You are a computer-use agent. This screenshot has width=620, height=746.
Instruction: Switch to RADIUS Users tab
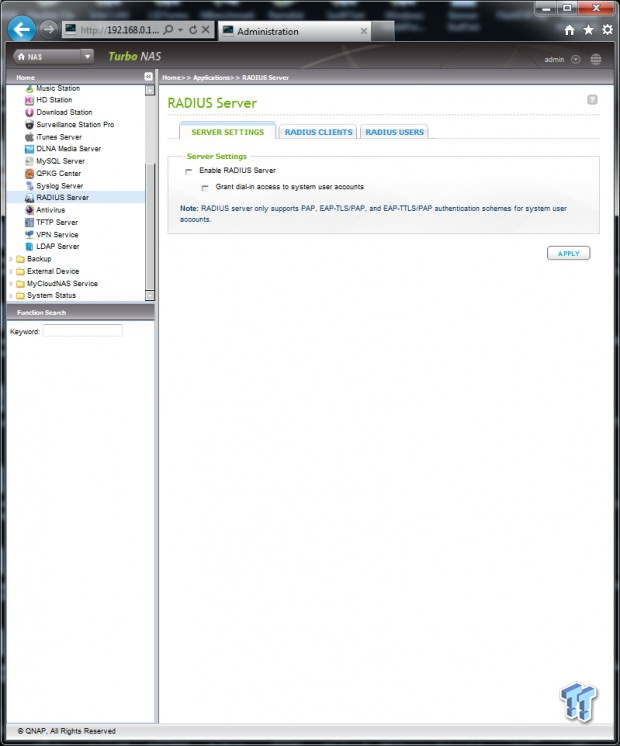pos(394,132)
